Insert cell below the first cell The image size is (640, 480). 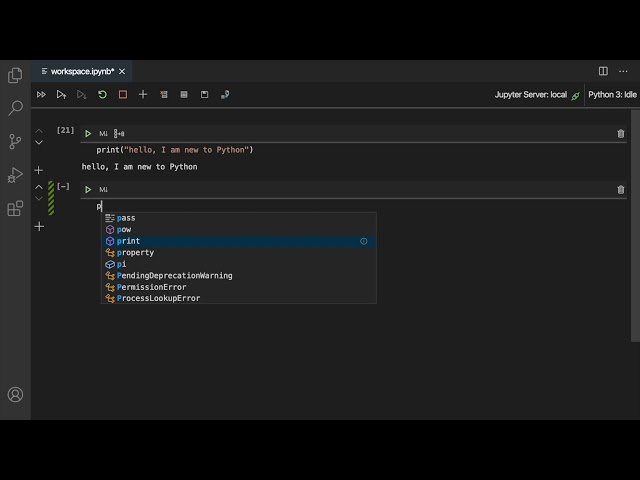[x=39, y=170]
